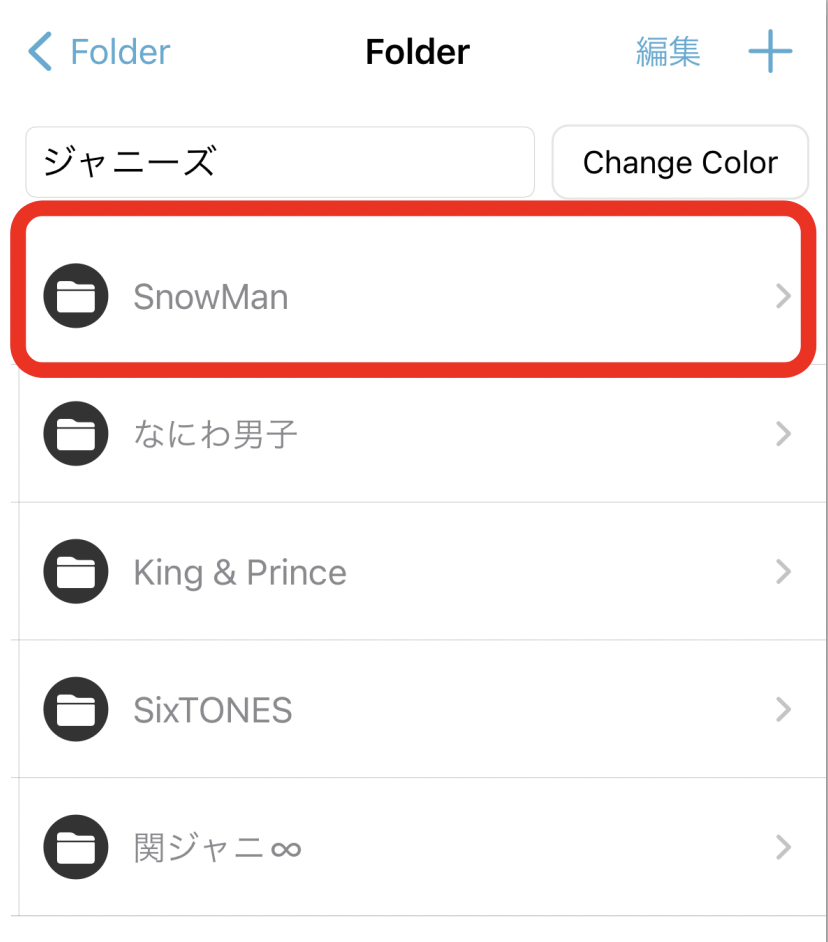The width and height of the screenshot is (828, 942).
Task: Click the SnowMan folder icon
Action: pos(76,296)
